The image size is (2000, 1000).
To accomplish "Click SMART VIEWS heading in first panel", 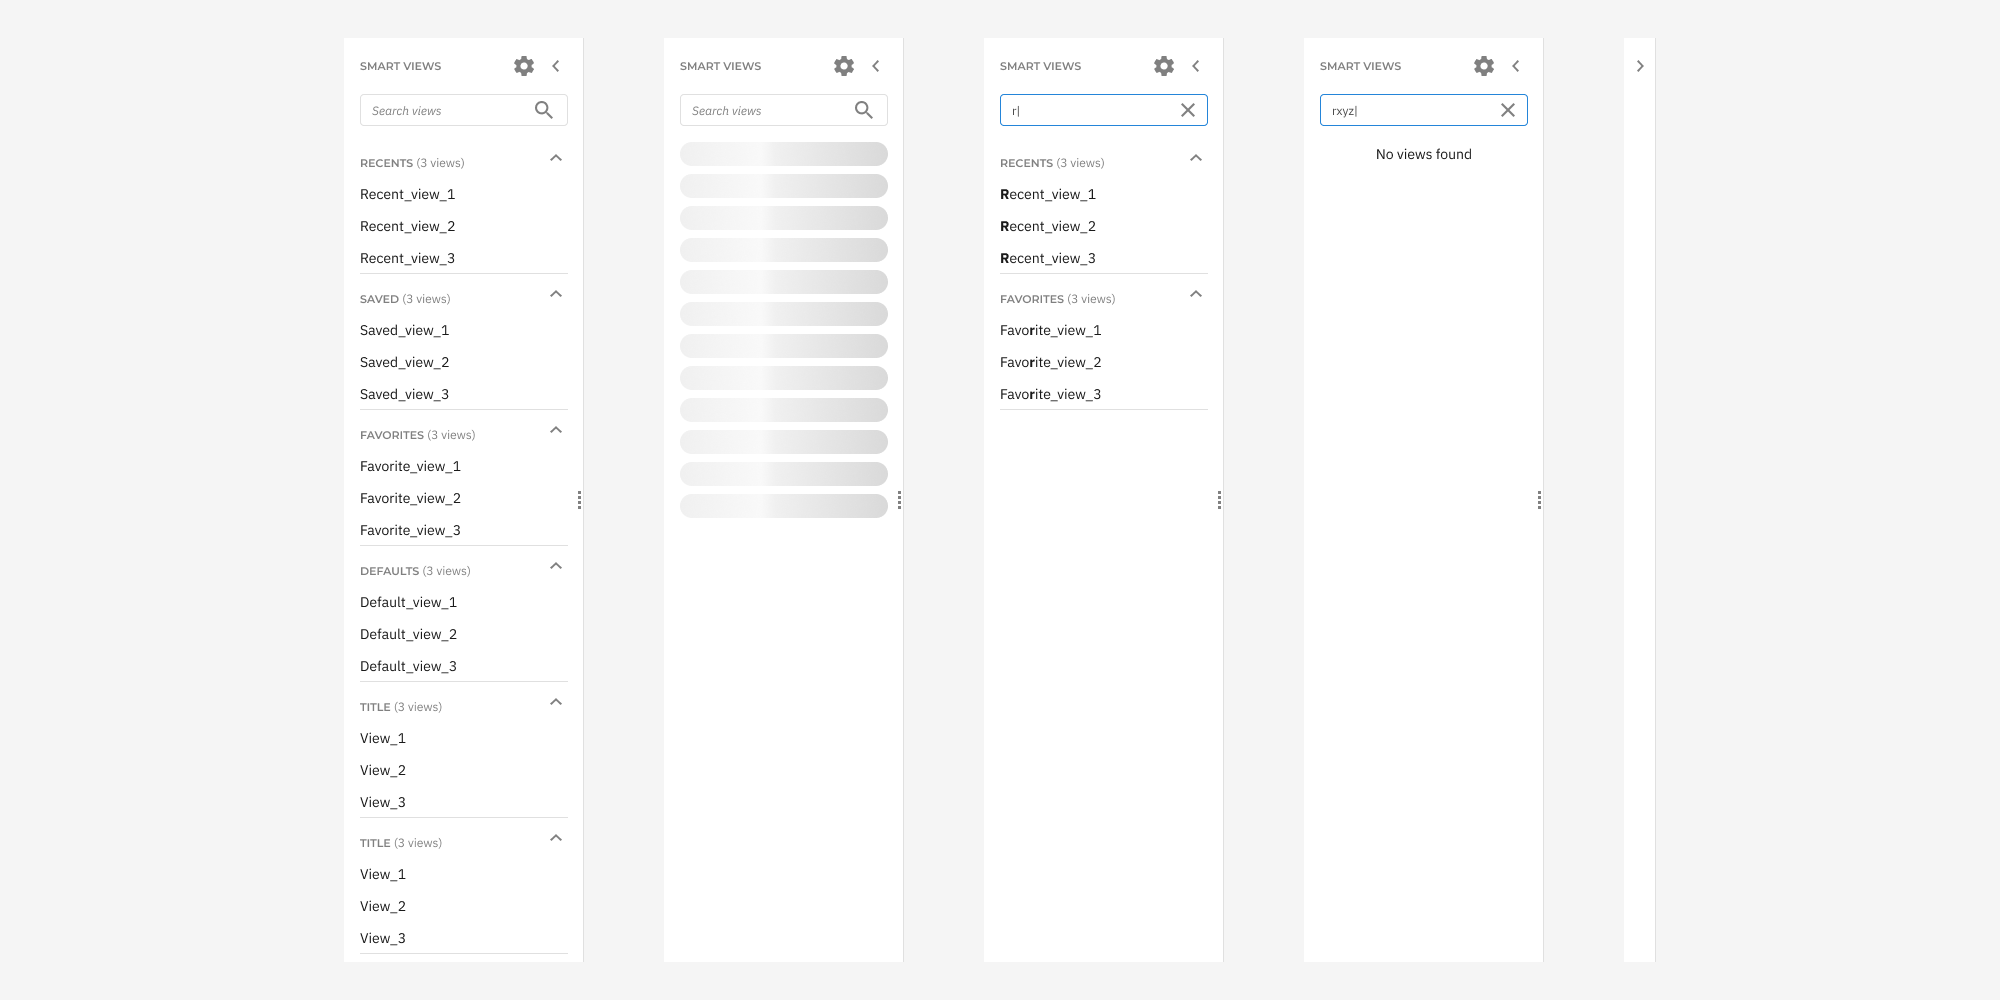I will pyautogui.click(x=401, y=66).
